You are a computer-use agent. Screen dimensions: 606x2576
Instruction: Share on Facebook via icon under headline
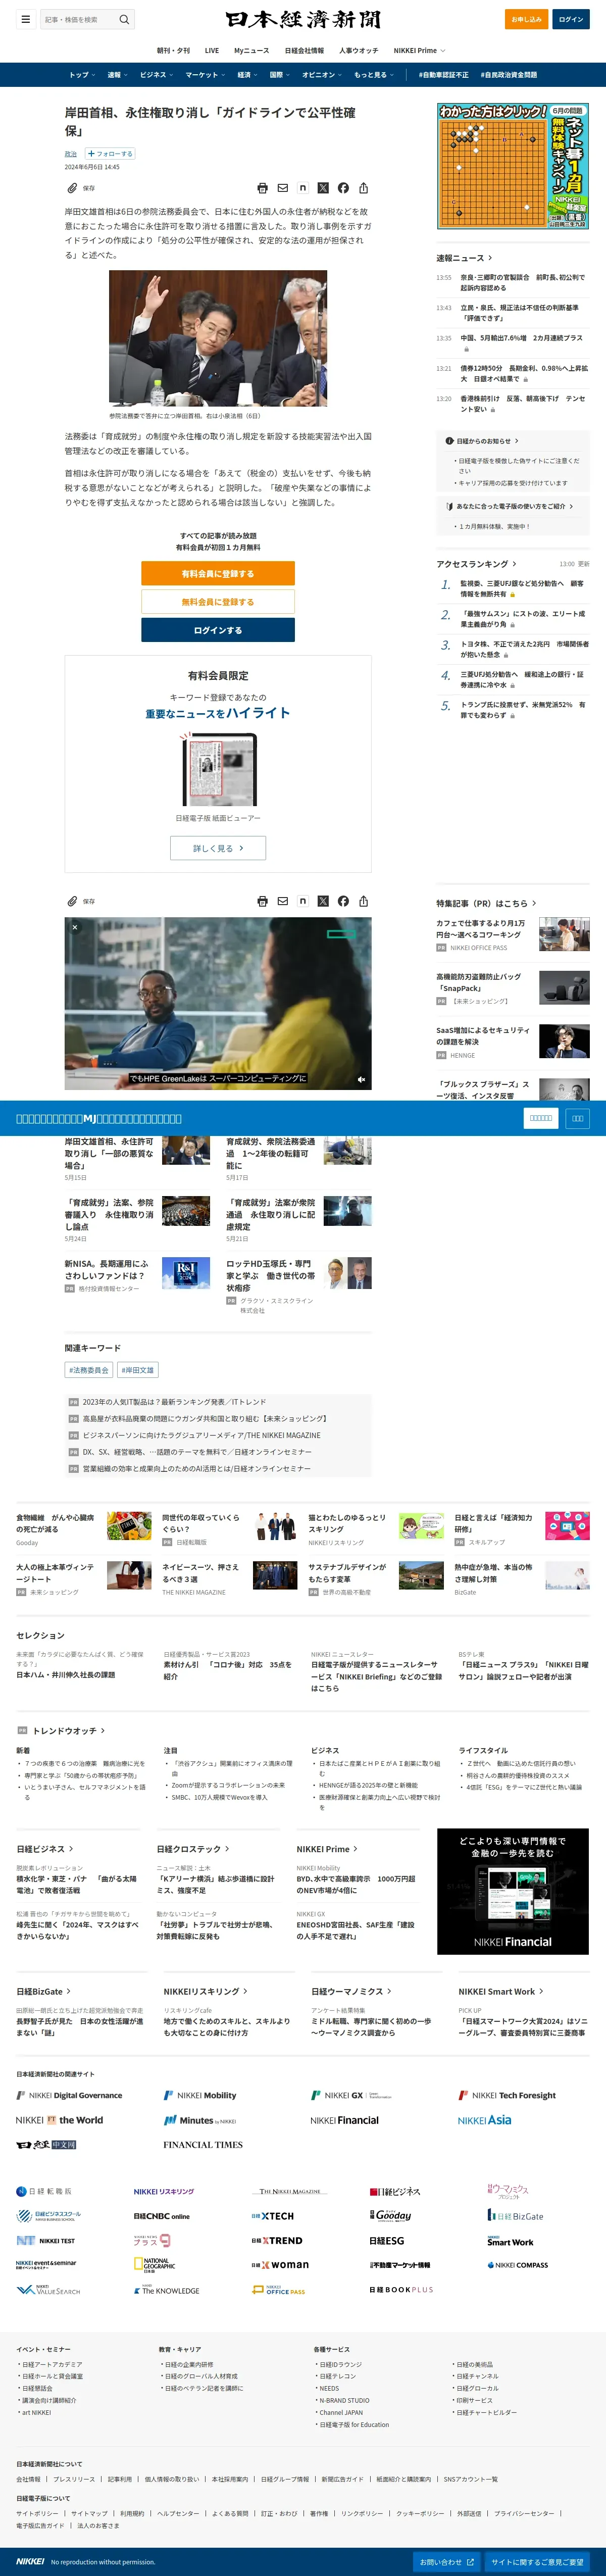pos(343,188)
